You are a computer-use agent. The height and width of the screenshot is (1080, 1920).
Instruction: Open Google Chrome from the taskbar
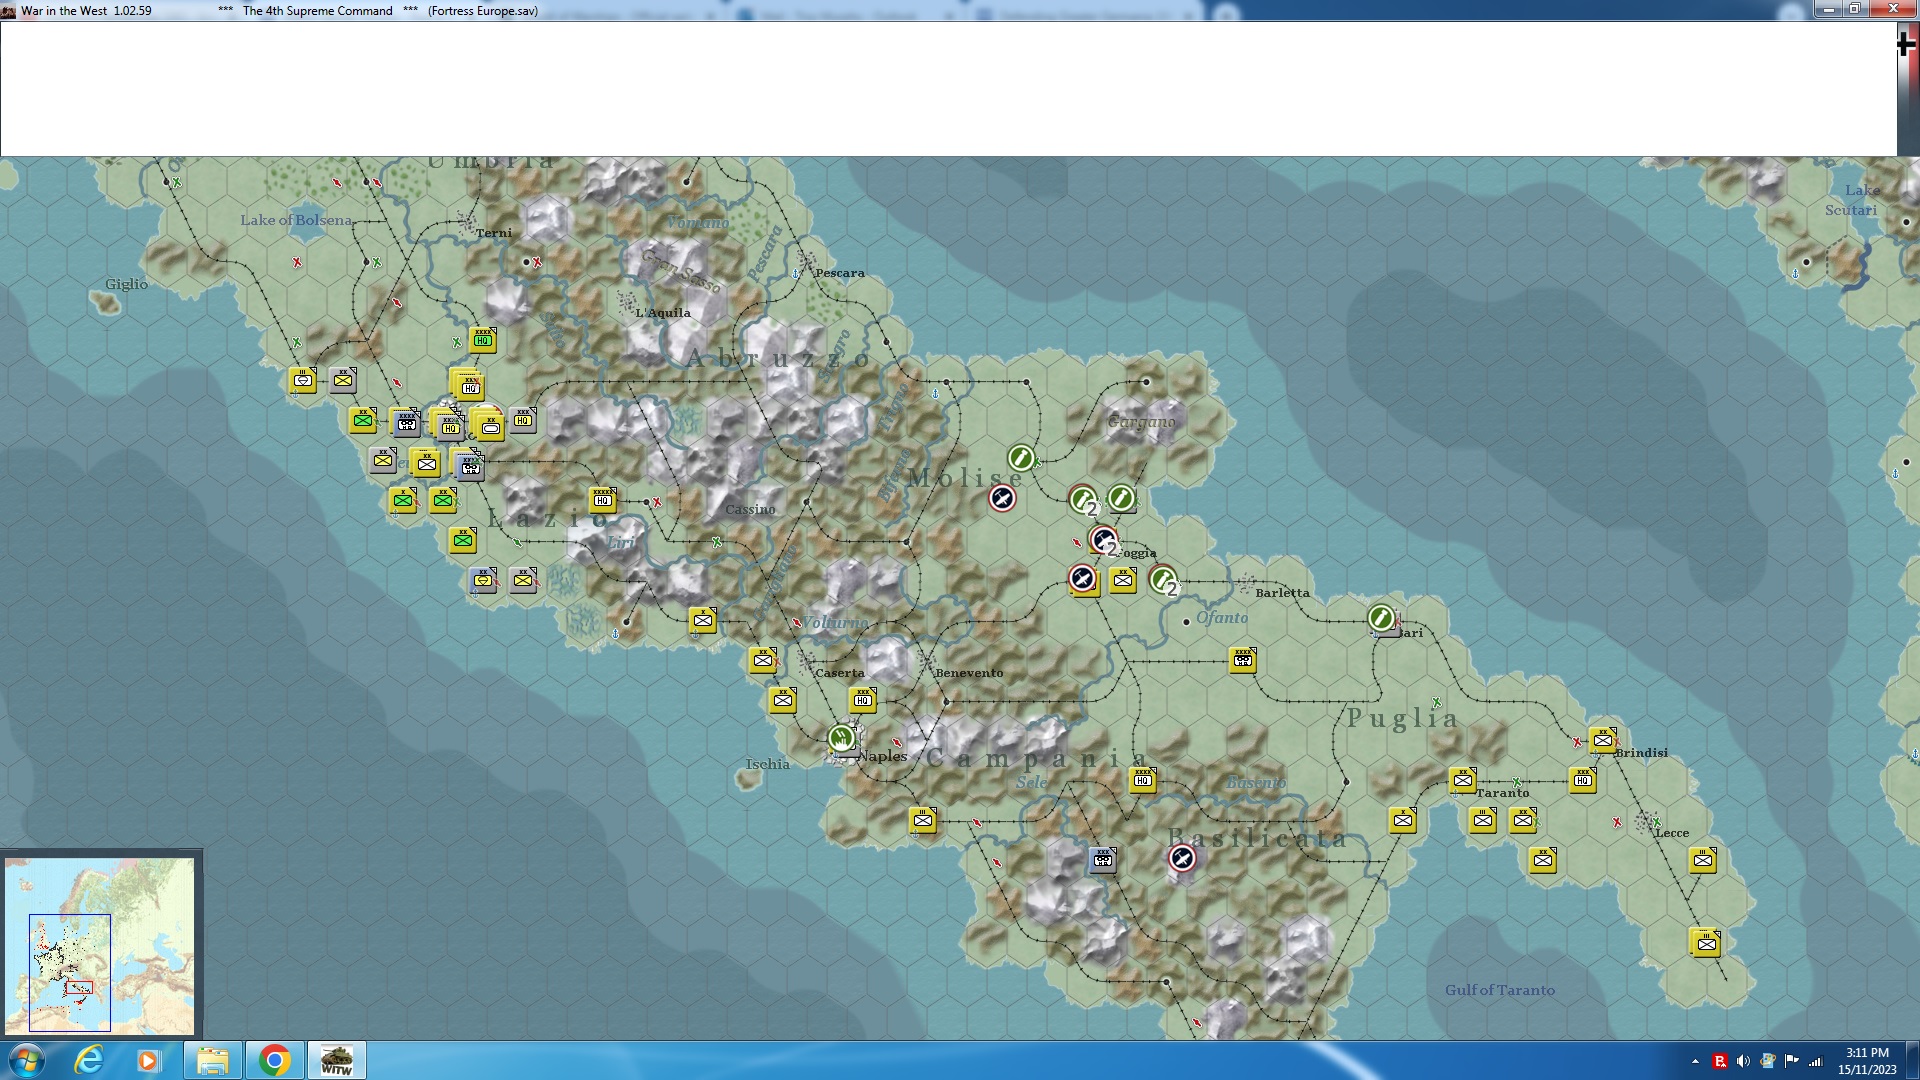tap(274, 1060)
